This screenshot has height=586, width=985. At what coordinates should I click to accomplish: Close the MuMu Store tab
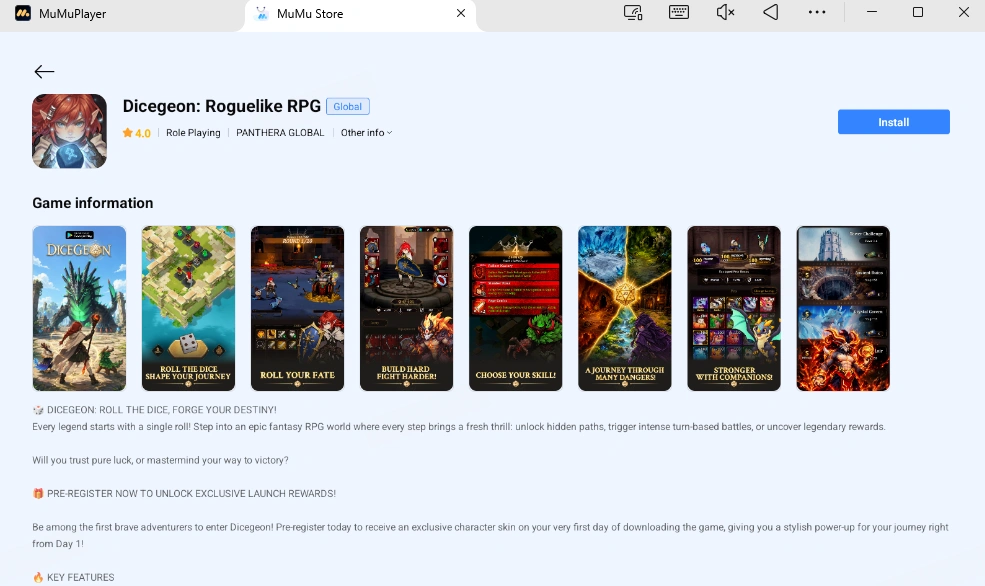(460, 13)
